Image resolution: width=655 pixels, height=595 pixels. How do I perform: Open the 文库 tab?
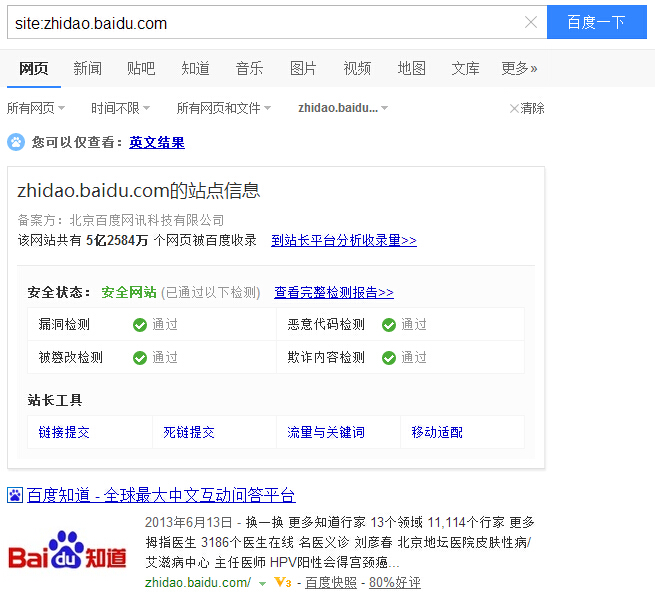465,68
